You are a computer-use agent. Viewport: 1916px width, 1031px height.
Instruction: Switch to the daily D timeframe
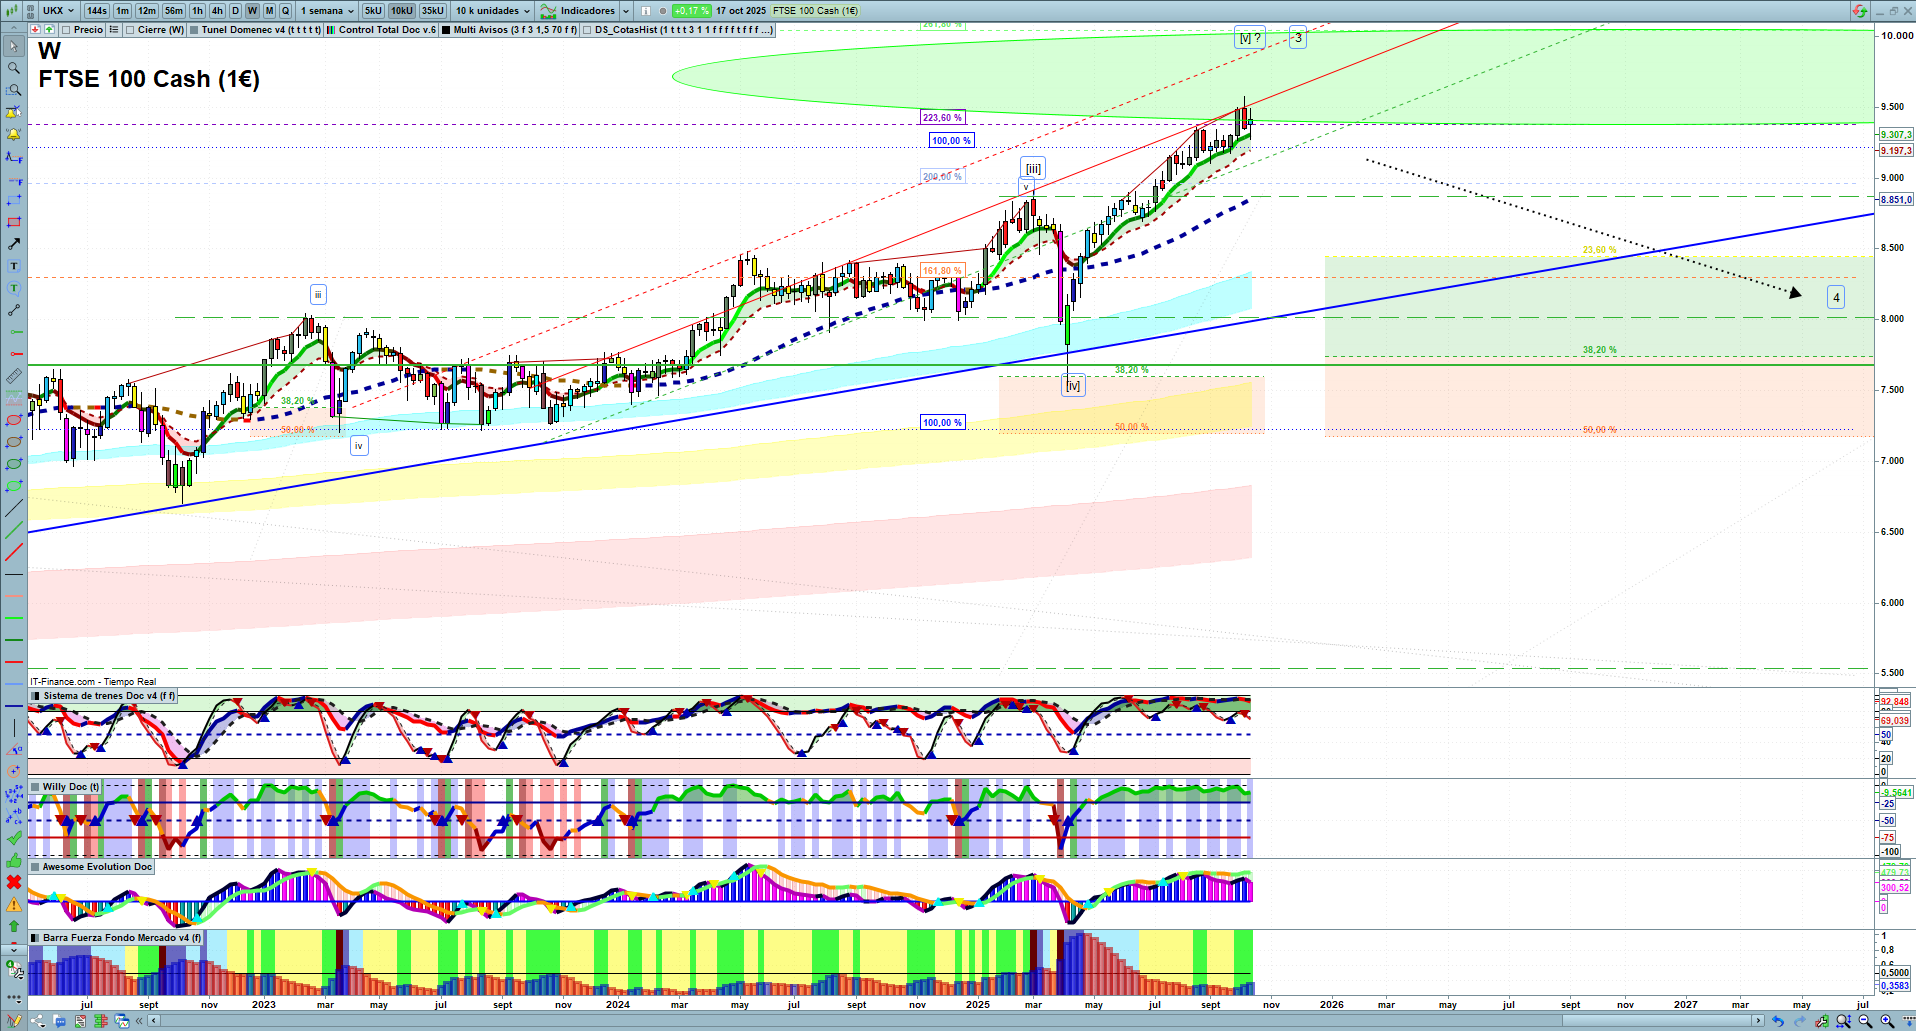[x=235, y=11]
